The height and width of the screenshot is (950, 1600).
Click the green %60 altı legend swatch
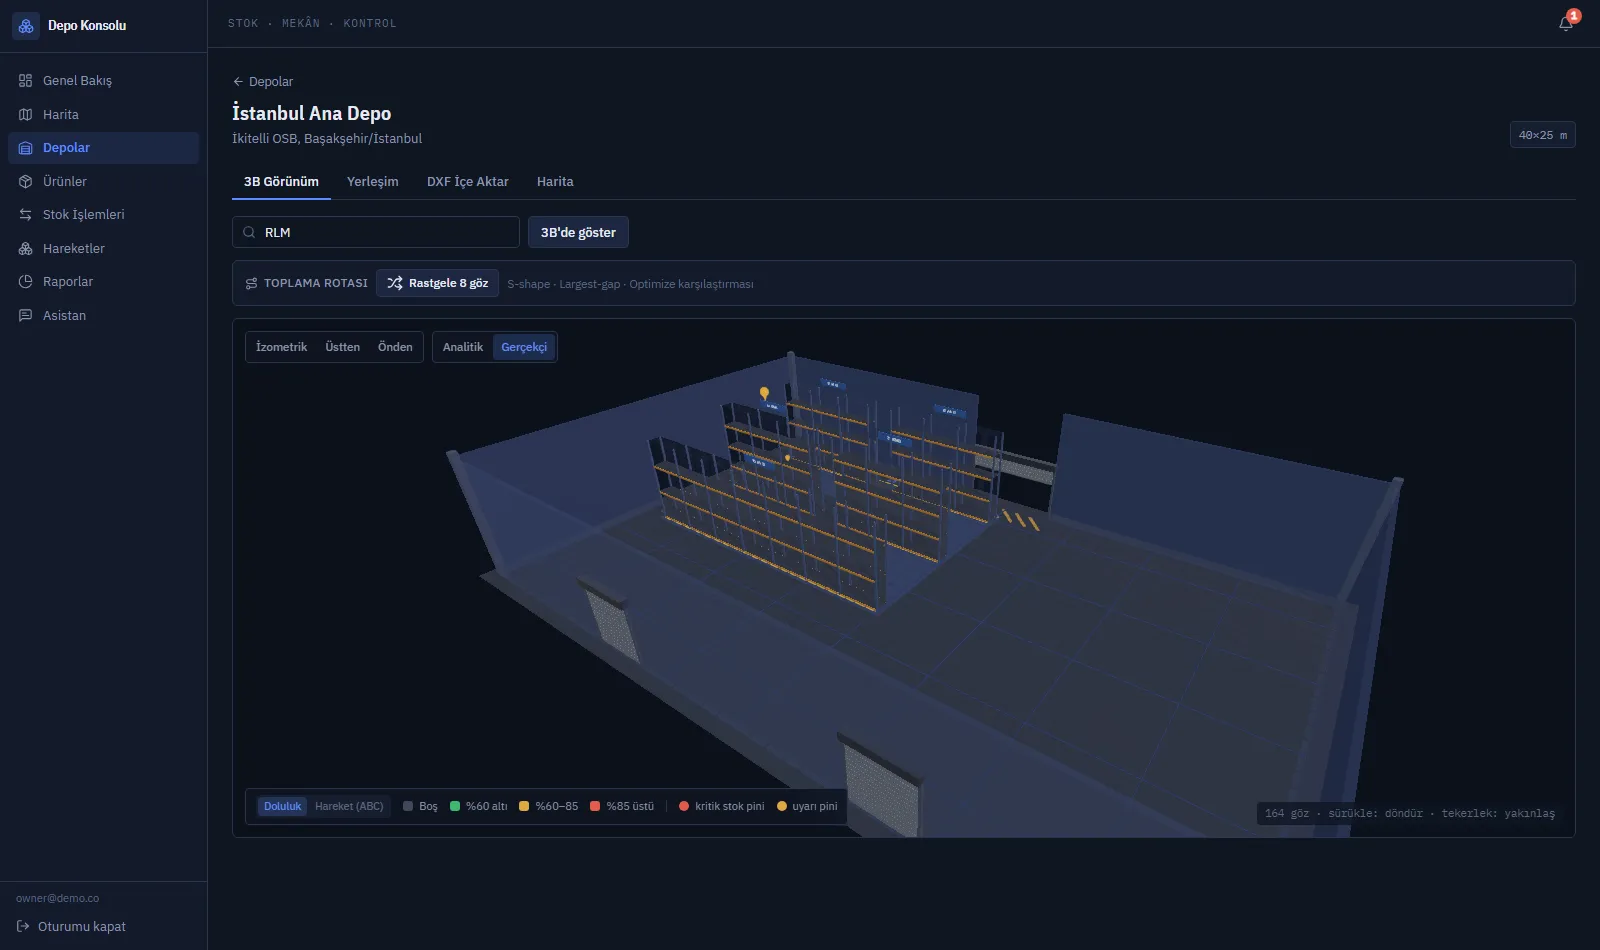[x=455, y=806]
